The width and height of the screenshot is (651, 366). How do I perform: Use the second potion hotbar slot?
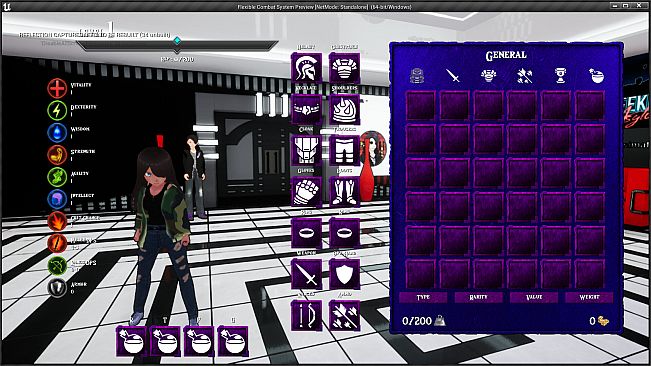pyautogui.click(x=165, y=342)
